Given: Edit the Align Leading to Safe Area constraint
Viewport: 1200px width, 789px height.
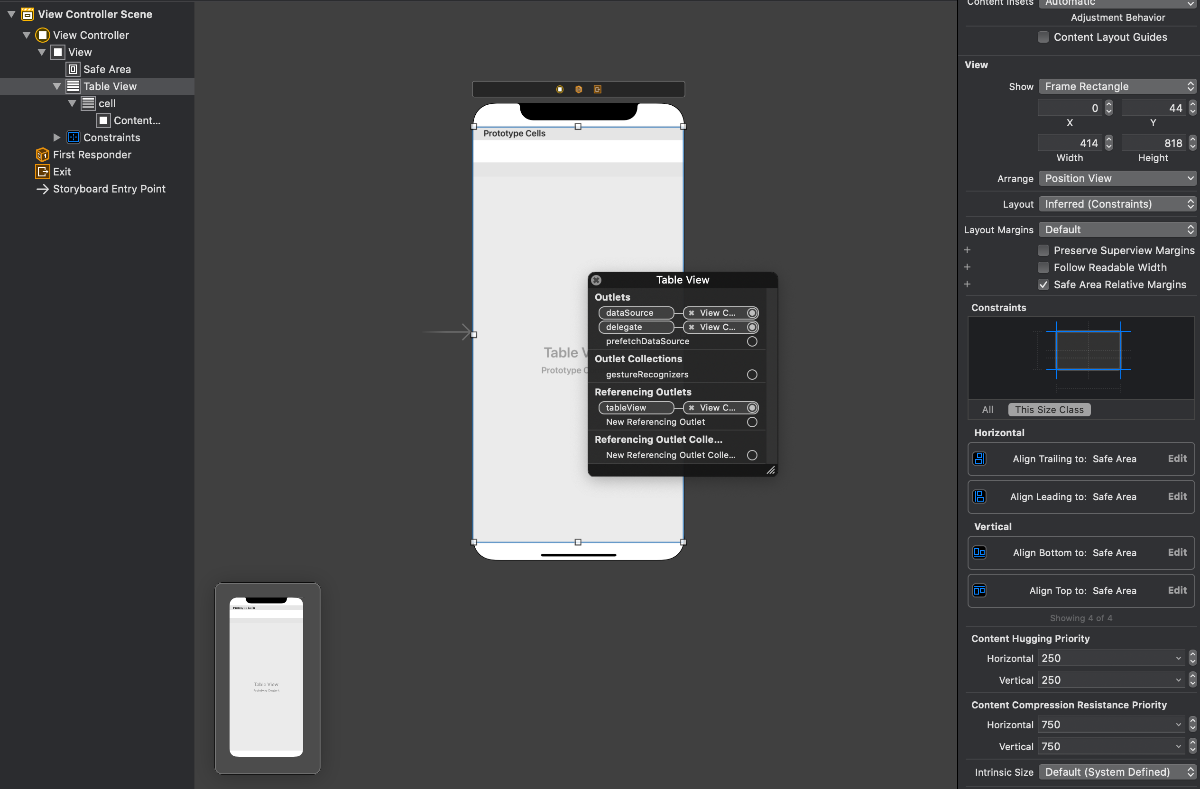Looking at the screenshot, I should 1178,497.
